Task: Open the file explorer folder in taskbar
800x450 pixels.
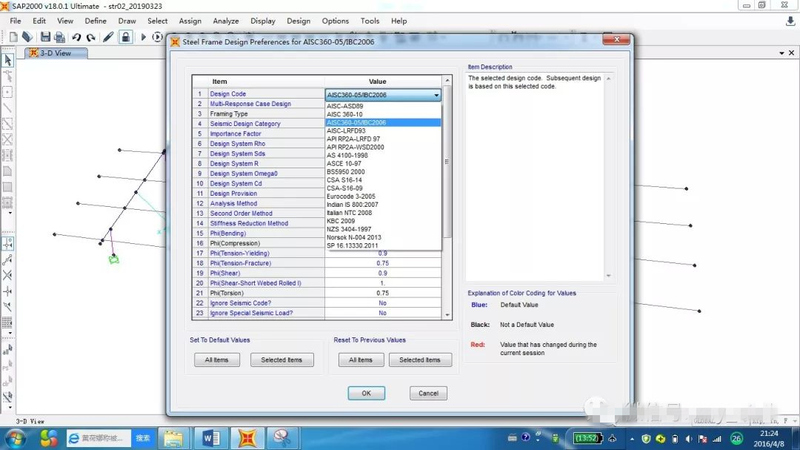Action: coord(173,438)
